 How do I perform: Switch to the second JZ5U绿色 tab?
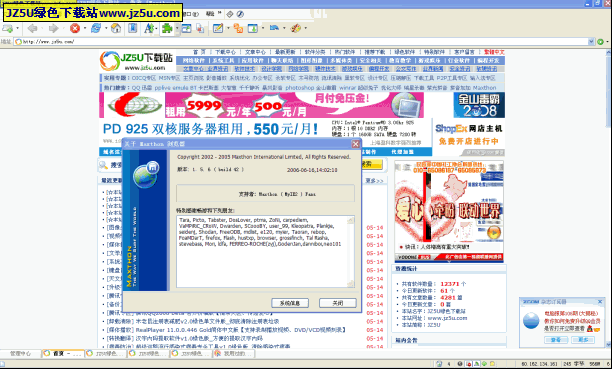point(105,353)
